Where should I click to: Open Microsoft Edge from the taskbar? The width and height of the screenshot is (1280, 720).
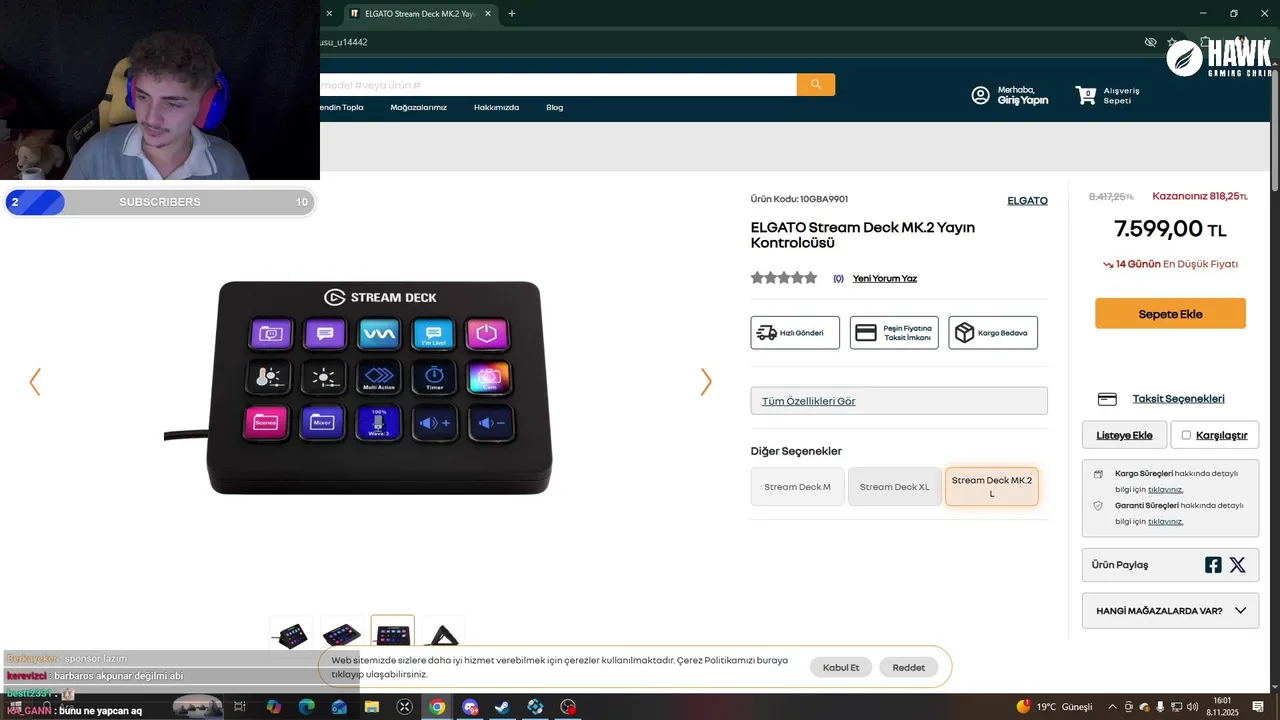coord(306,707)
